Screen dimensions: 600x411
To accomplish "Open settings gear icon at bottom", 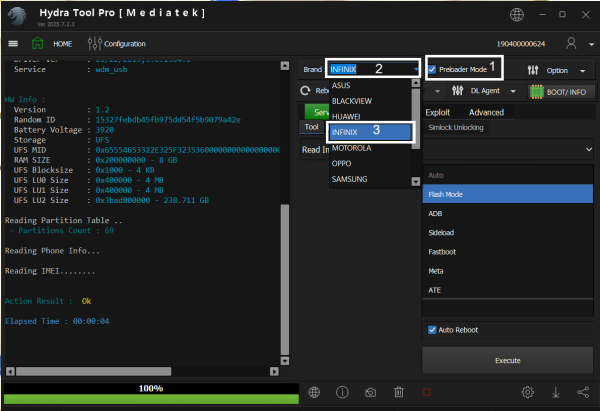I will [x=528, y=392].
